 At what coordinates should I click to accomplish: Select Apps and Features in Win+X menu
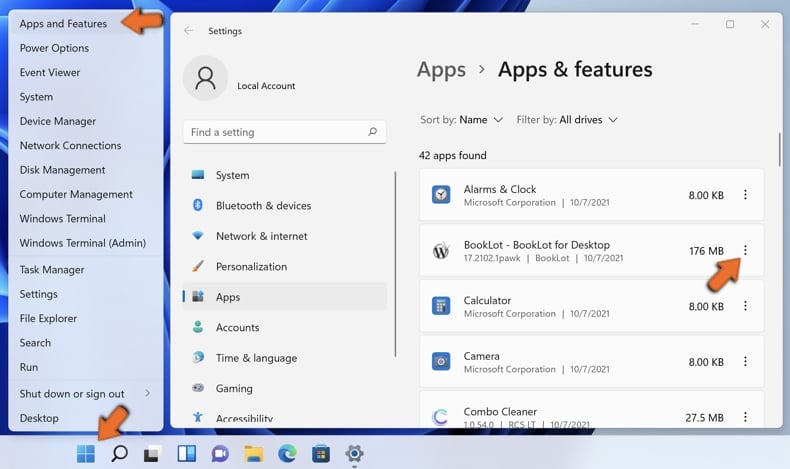pos(86,24)
